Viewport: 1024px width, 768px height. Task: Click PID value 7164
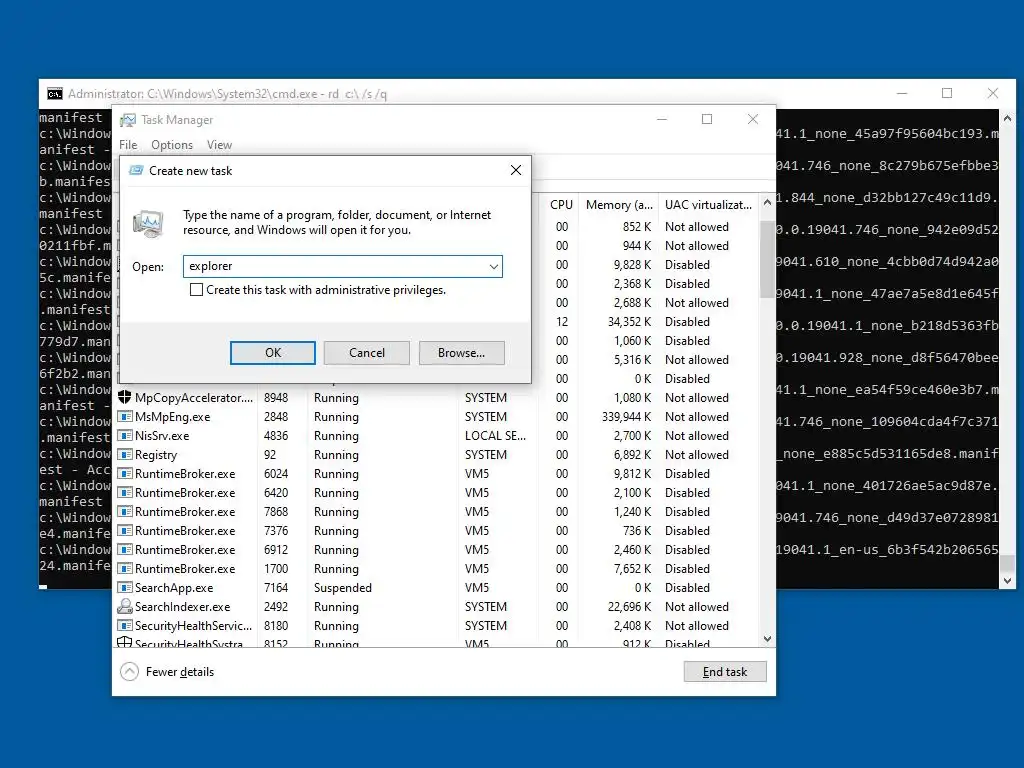276,587
